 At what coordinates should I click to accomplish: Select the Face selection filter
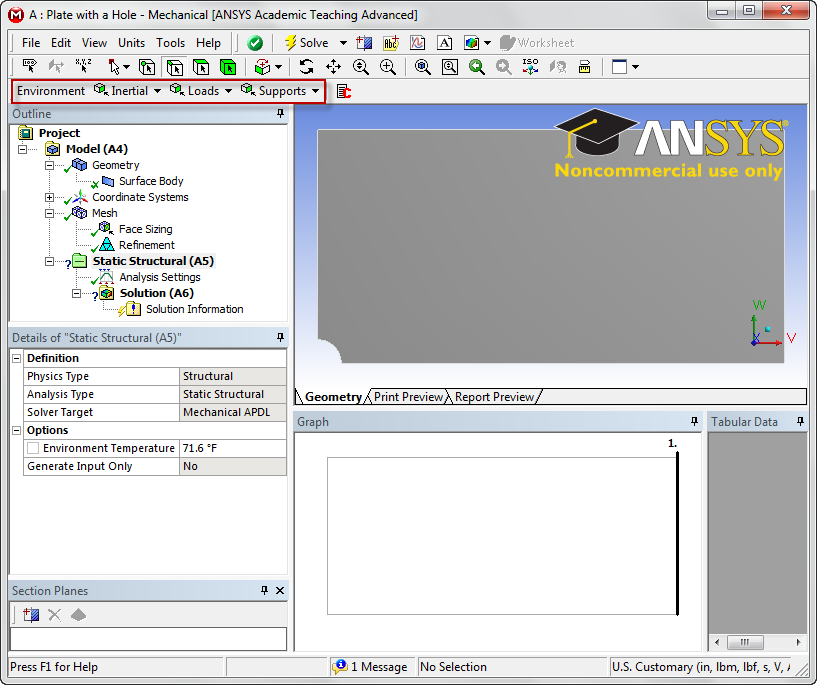(x=201, y=67)
